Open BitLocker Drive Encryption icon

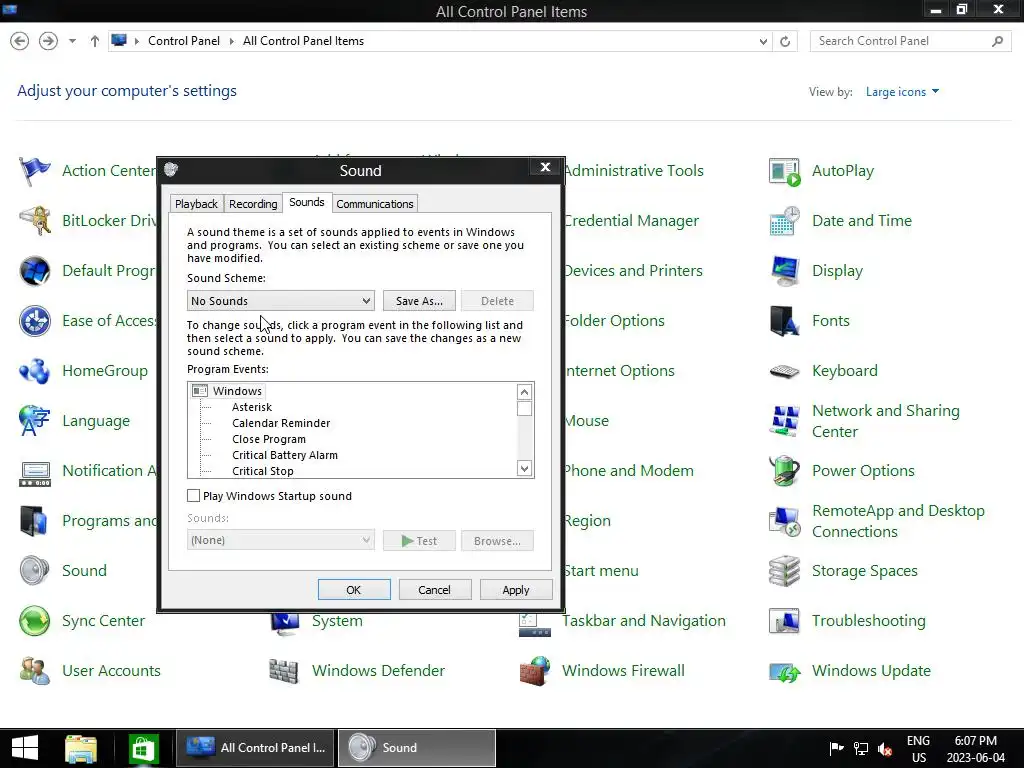[x=34, y=221]
